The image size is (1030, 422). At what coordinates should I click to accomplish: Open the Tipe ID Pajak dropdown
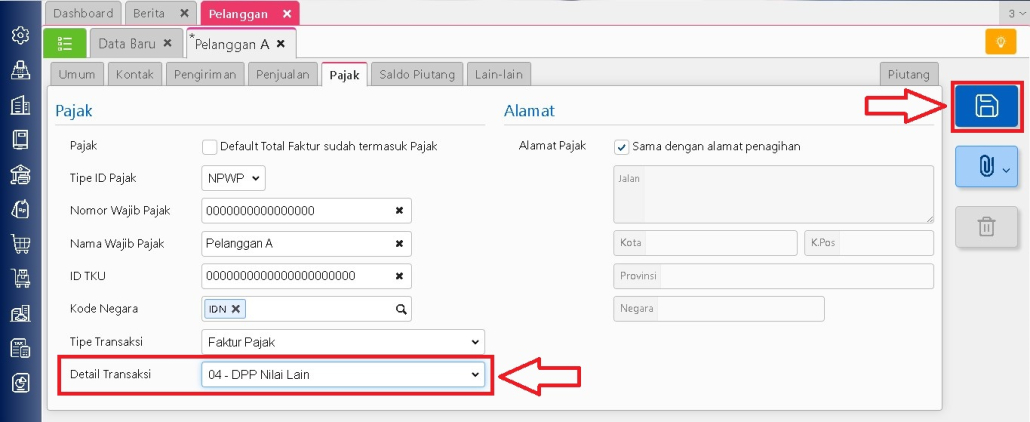click(x=234, y=178)
